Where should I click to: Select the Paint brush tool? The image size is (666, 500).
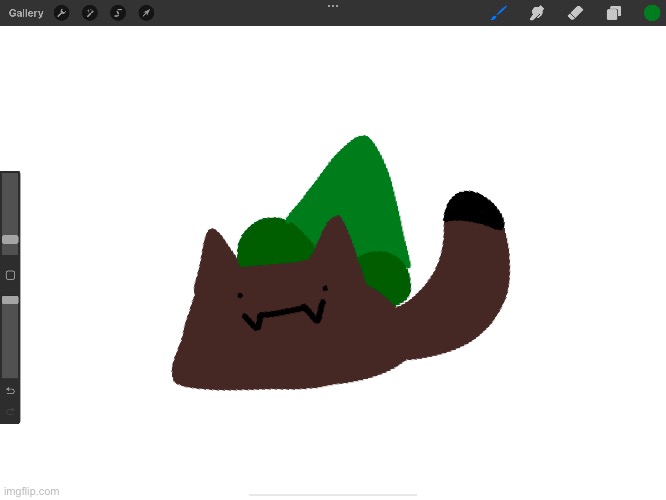499,13
